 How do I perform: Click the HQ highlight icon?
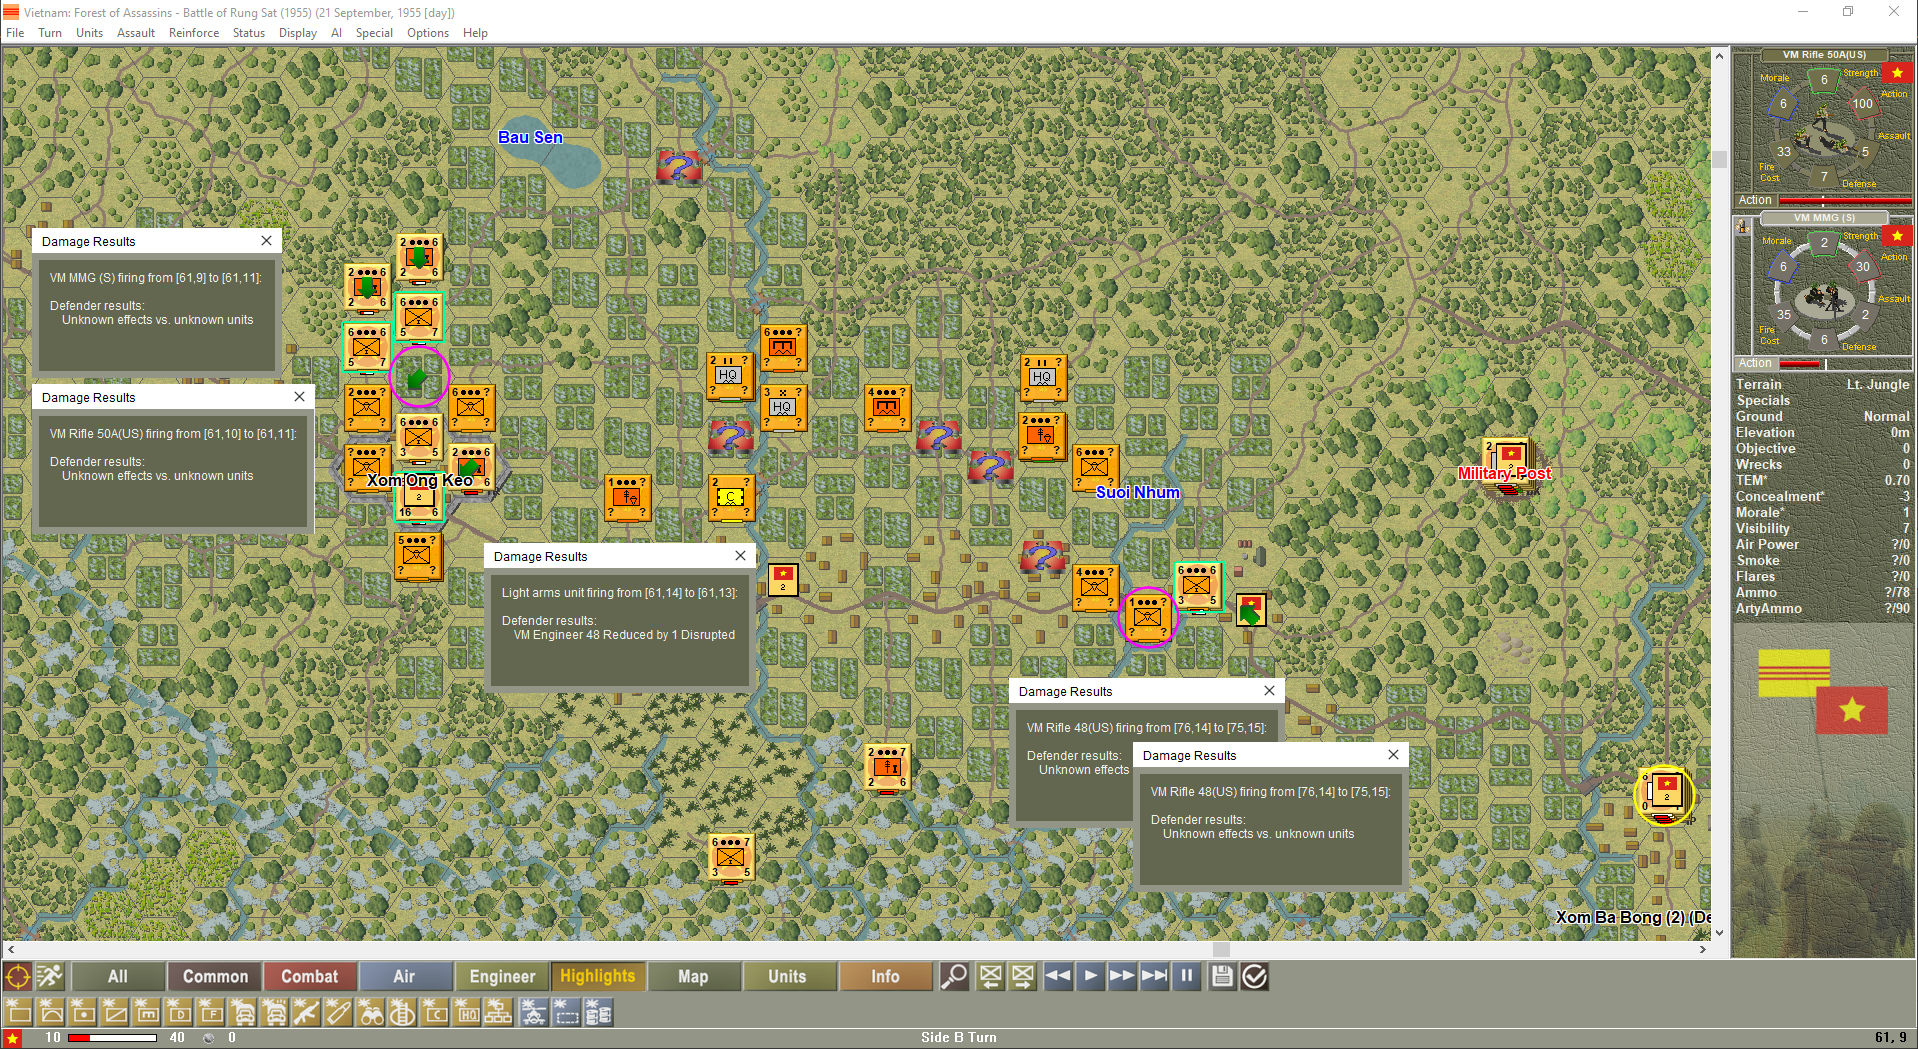[467, 1012]
